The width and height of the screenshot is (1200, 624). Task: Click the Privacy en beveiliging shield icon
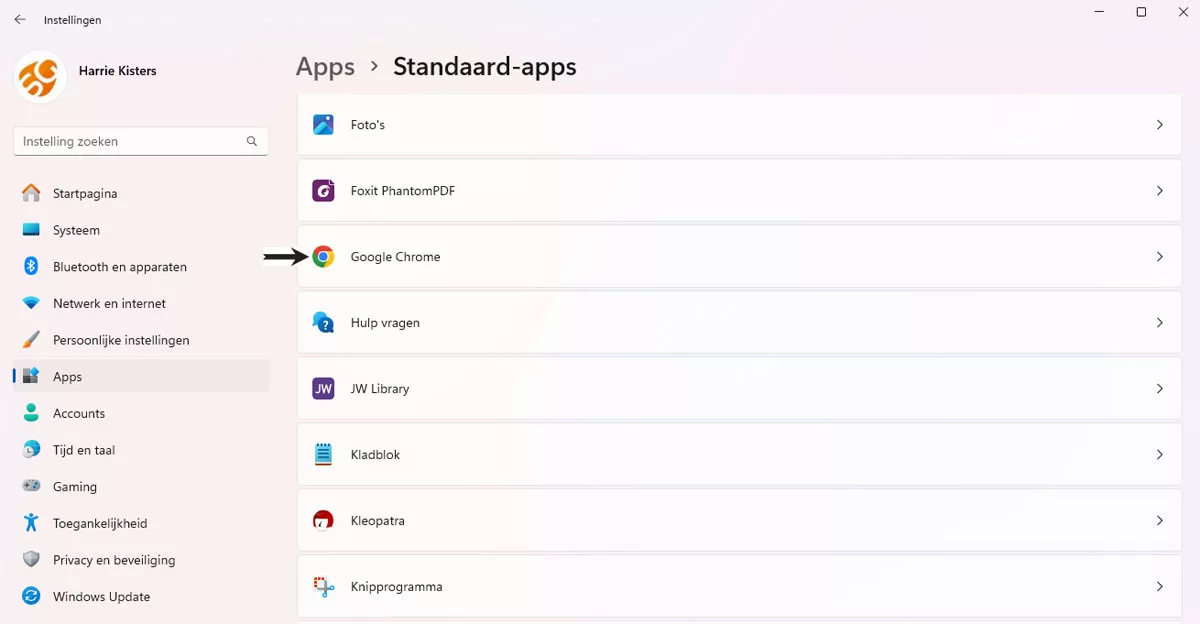32,560
